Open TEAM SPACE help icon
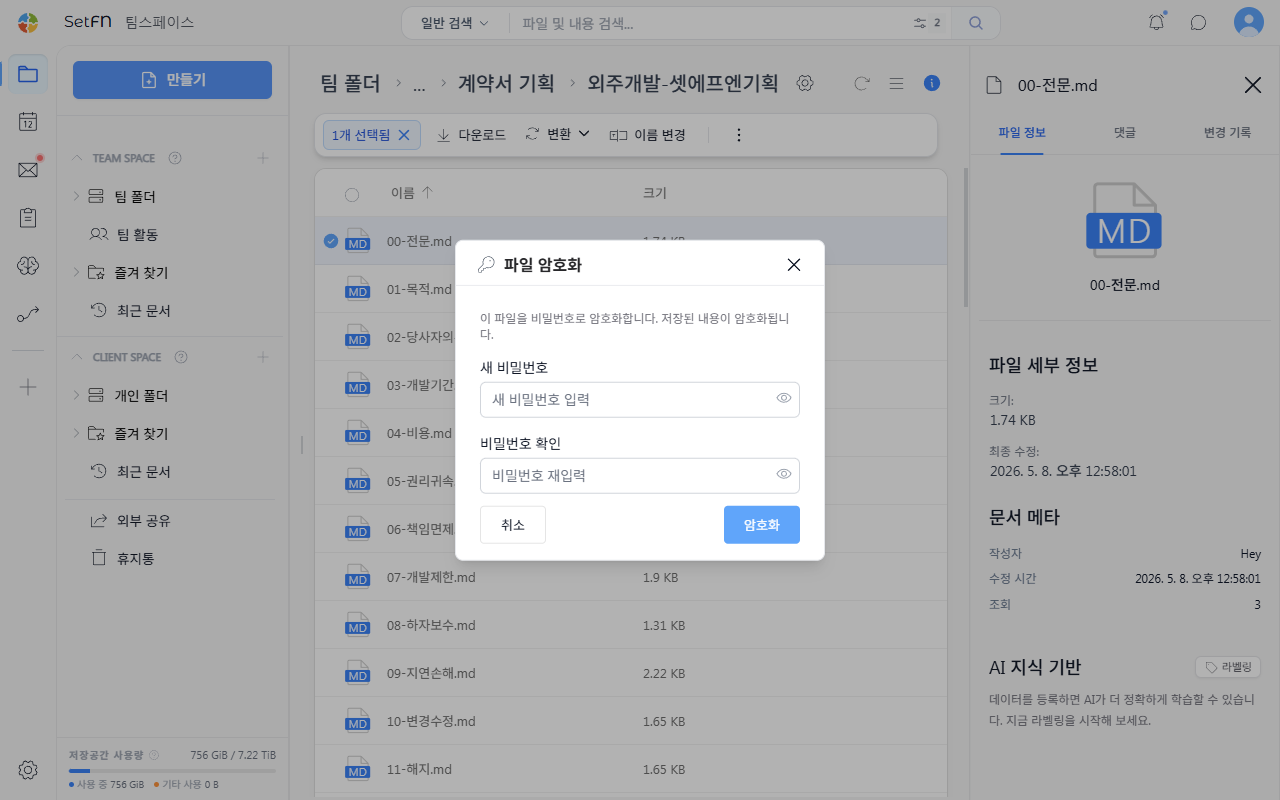The width and height of the screenshot is (1280, 800). [175, 158]
